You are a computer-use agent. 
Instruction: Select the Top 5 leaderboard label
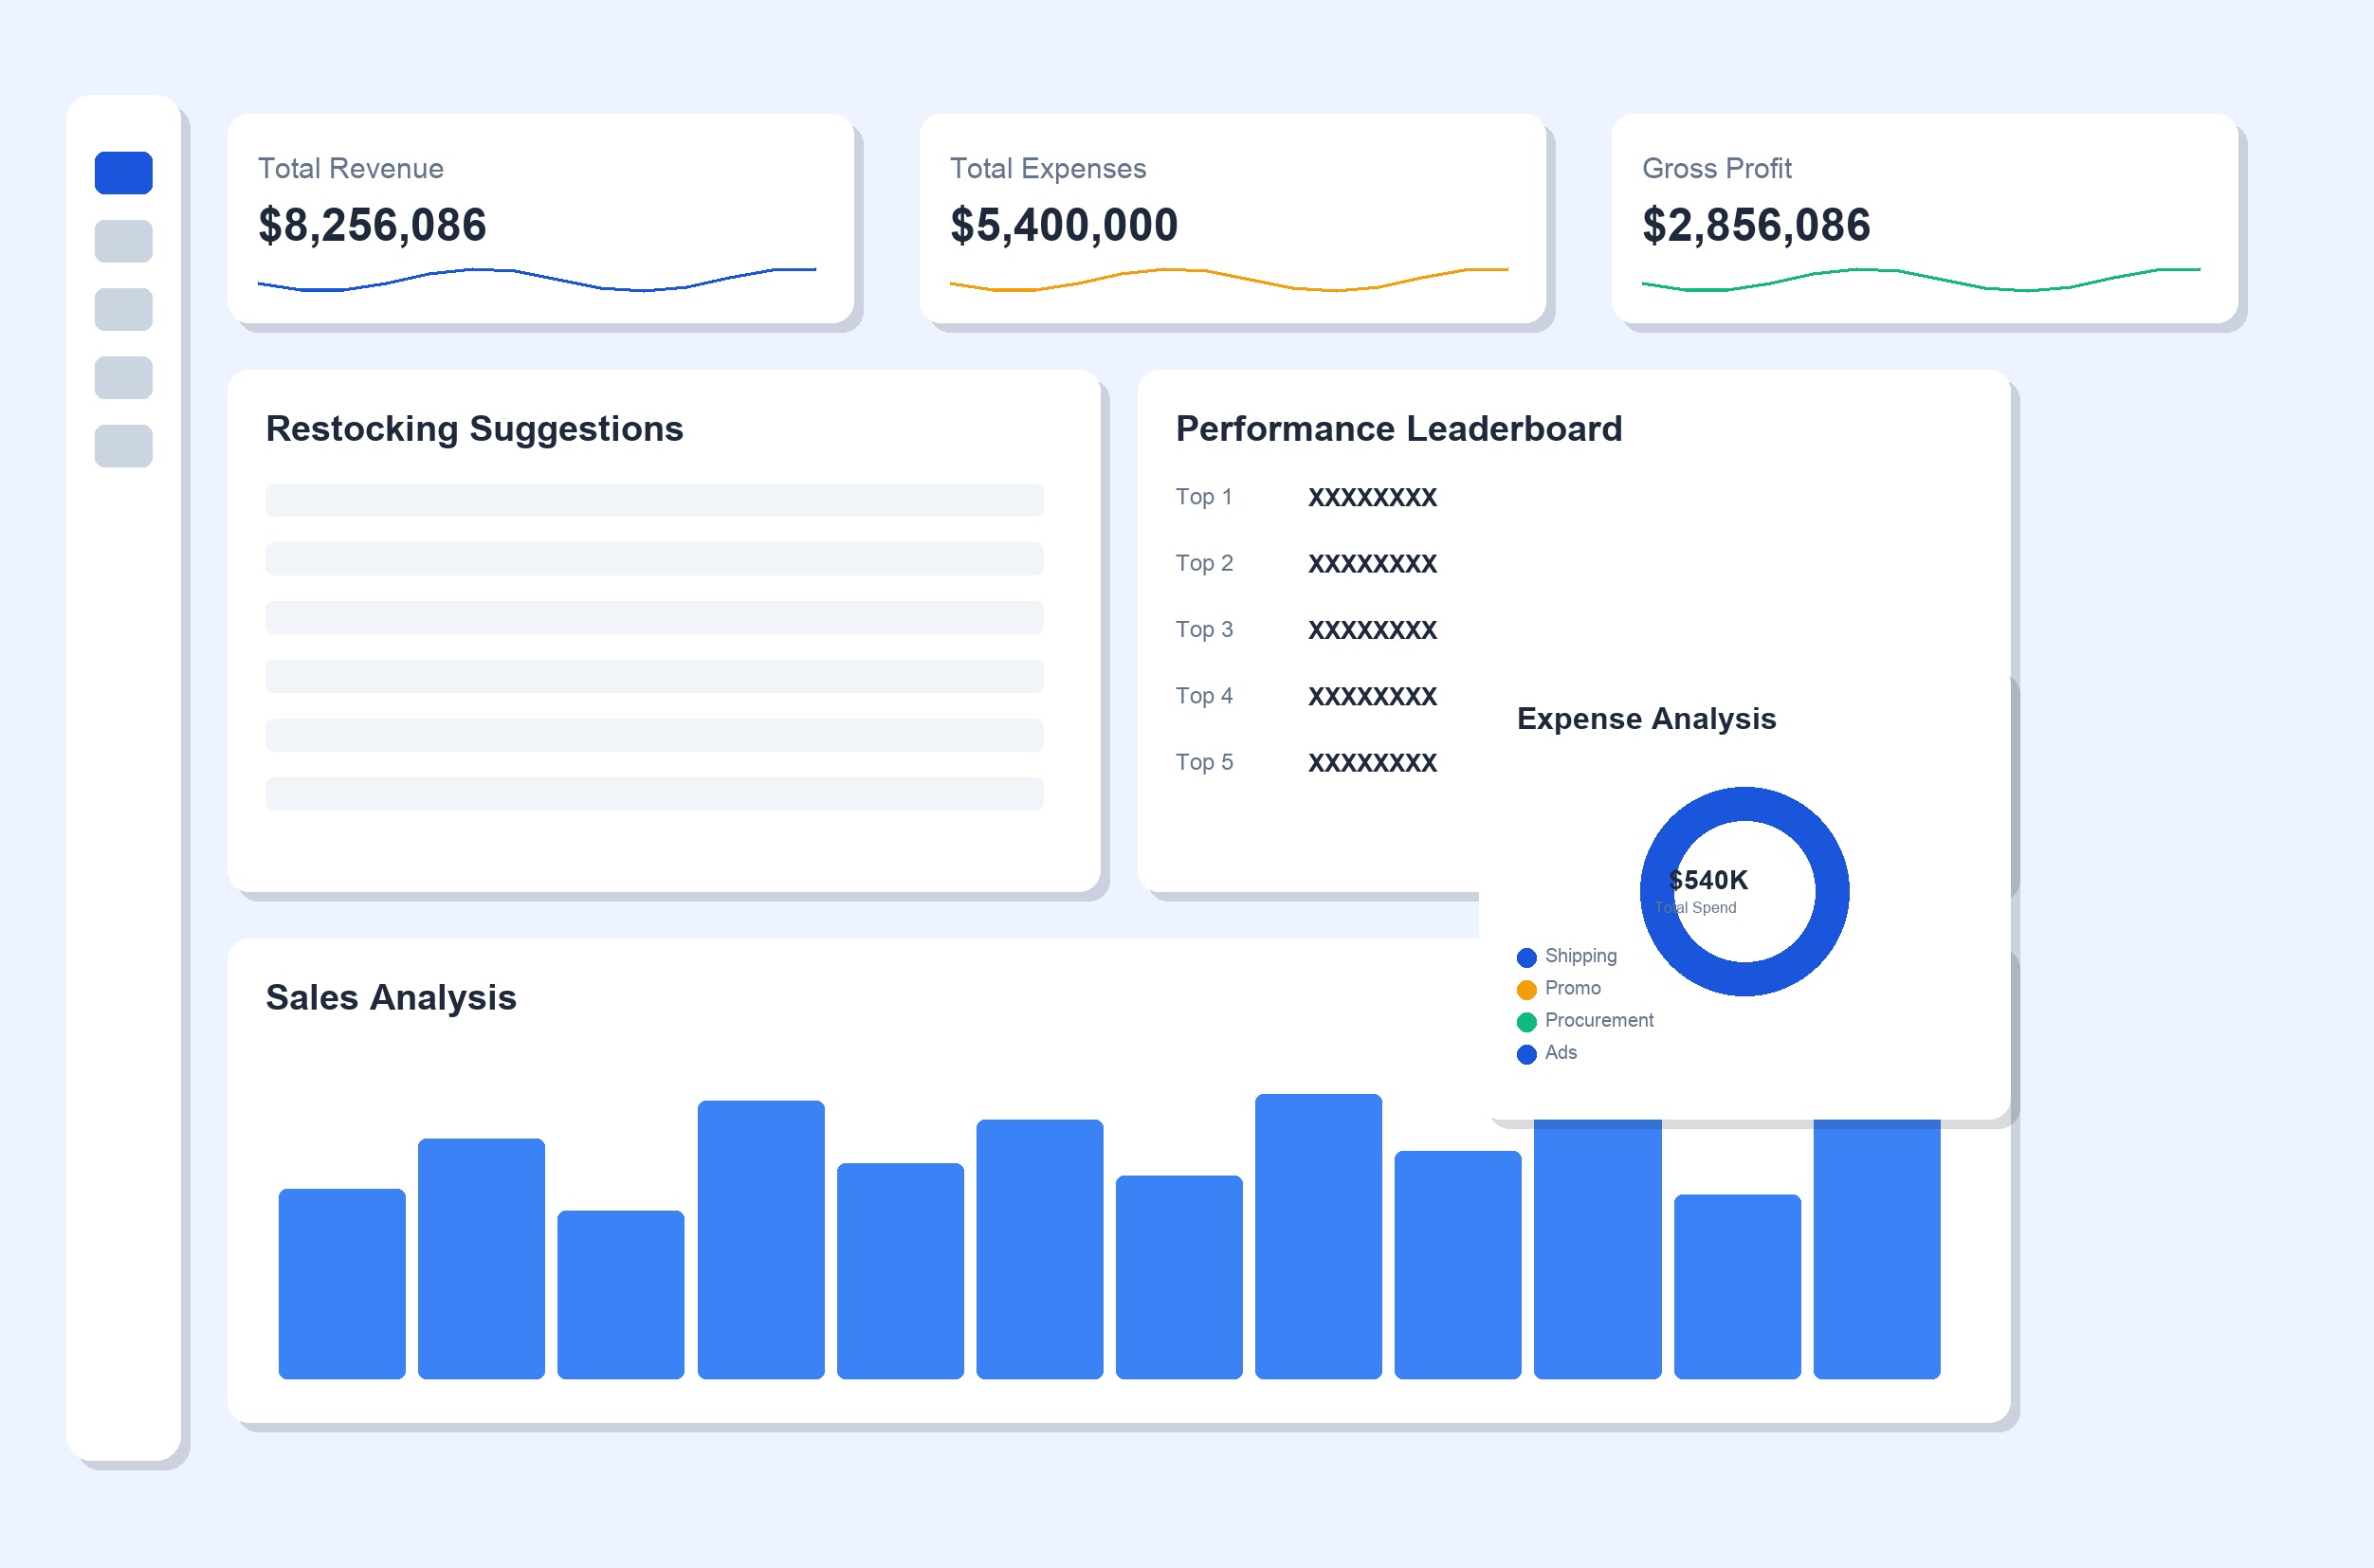point(1204,762)
